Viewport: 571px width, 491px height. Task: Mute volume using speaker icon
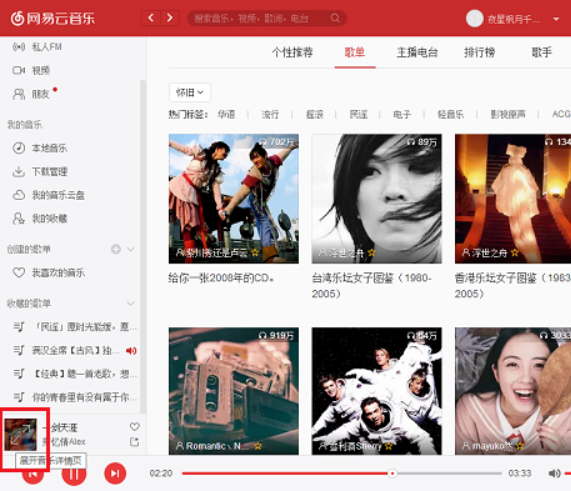pyautogui.click(x=554, y=473)
